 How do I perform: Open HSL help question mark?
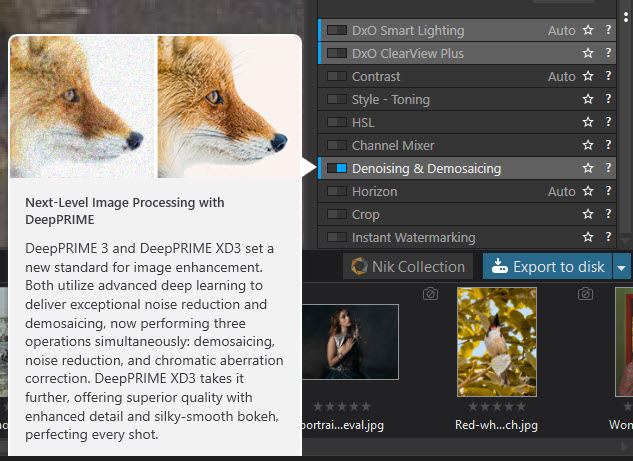pos(608,122)
